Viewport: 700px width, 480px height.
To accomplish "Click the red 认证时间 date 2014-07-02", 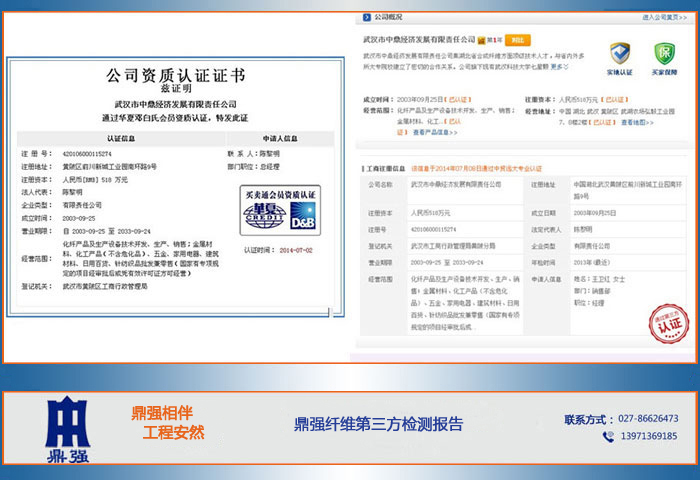I will point(296,250).
